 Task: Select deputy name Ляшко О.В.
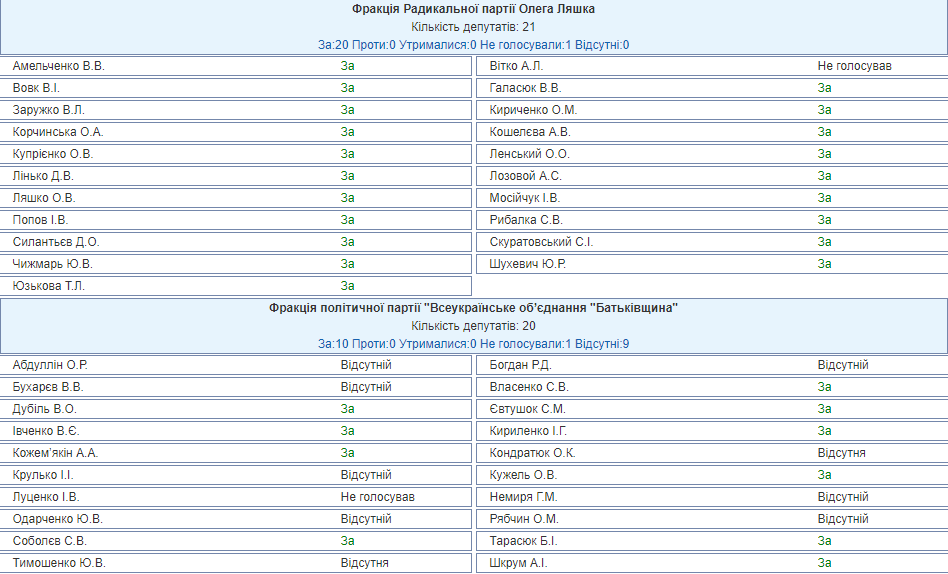pos(44,198)
